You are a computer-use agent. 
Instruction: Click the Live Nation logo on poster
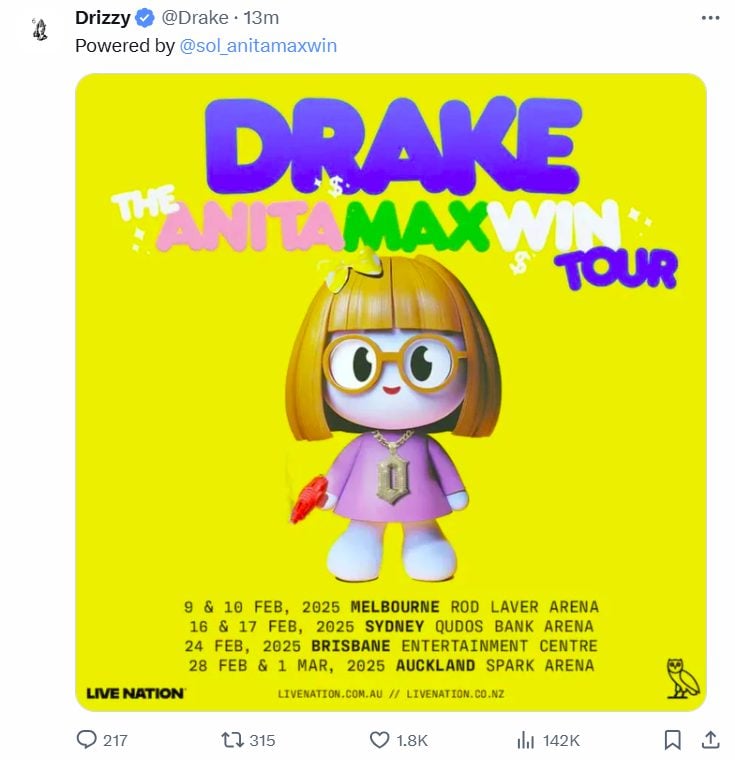pos(135,693)
